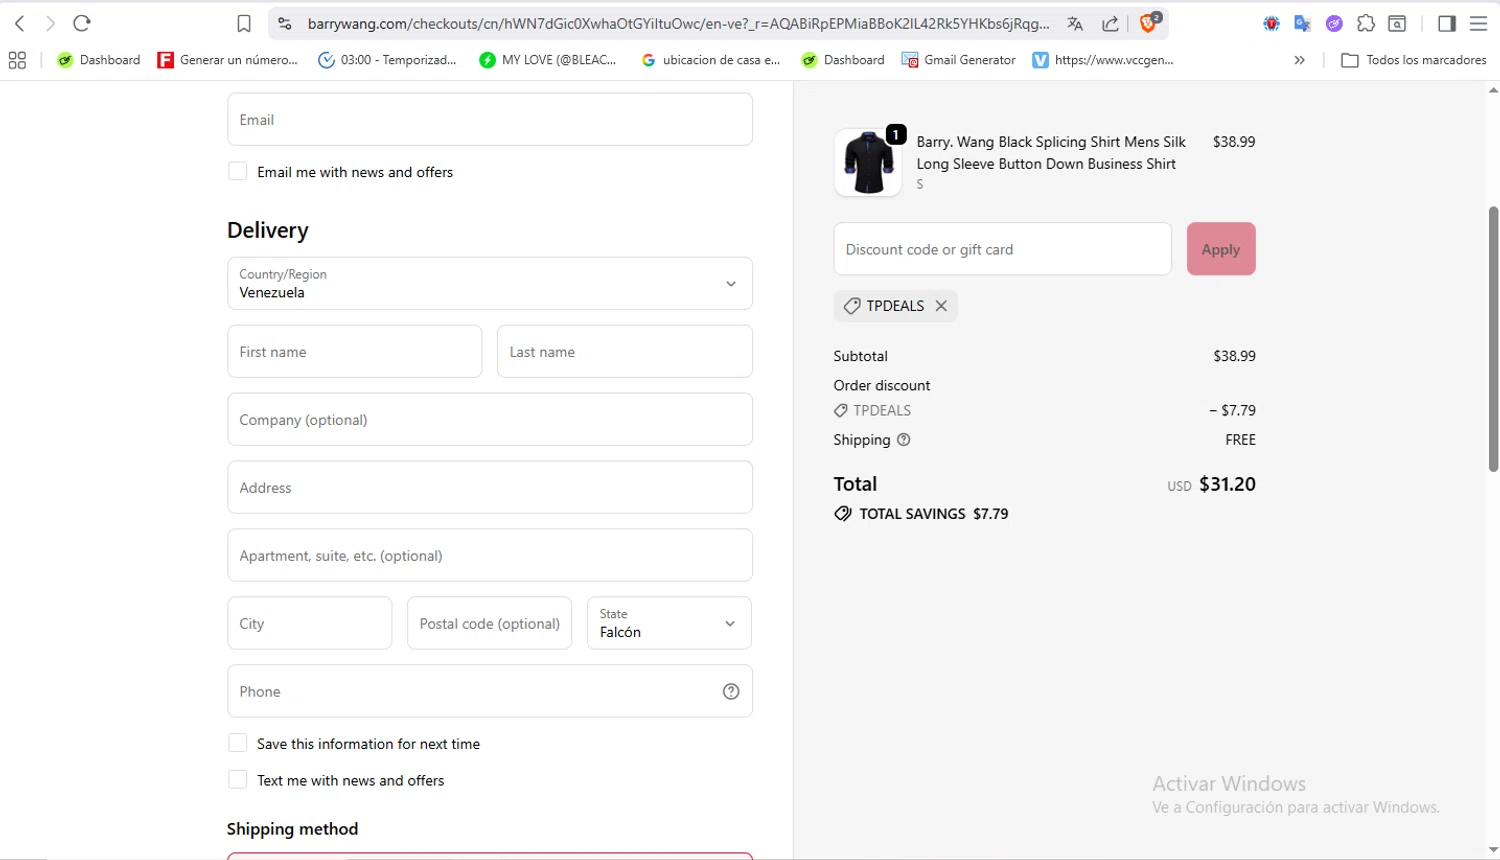Click the Address field

point(490,487)
